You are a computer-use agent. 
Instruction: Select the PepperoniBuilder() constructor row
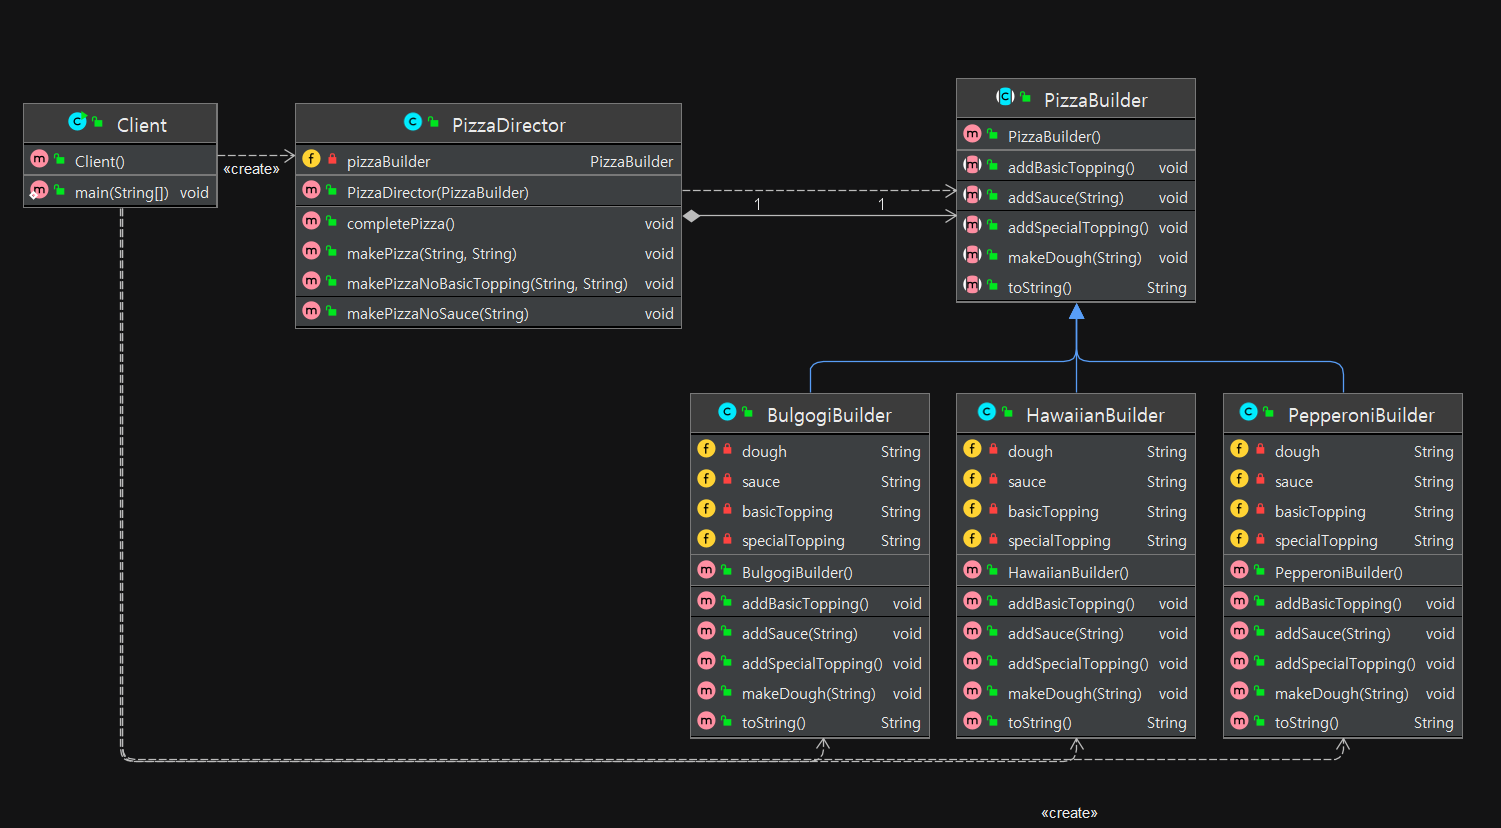(1343, 572)
